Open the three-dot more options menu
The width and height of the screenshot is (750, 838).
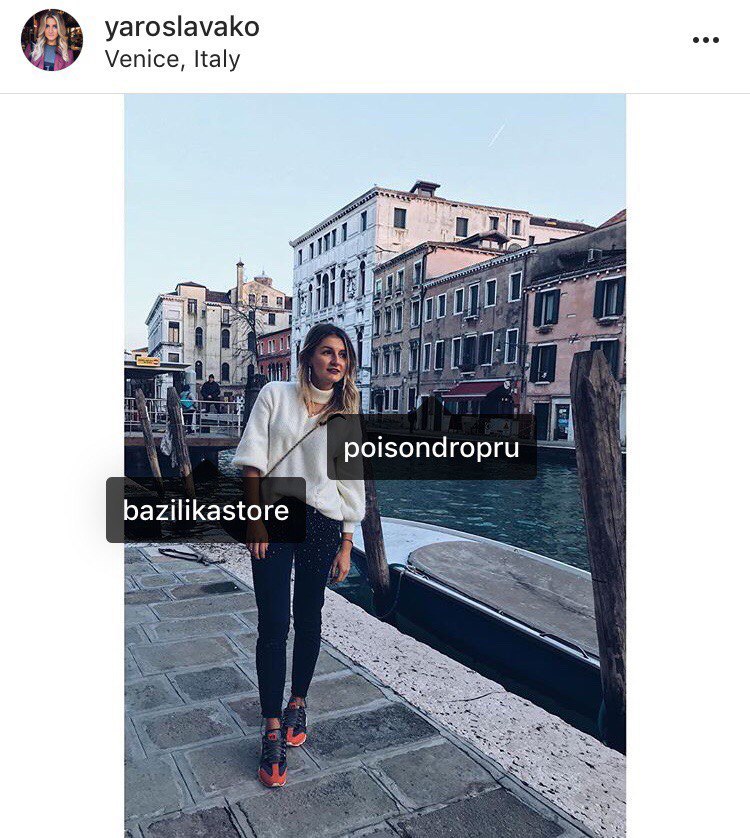click(x=706, y=40)
